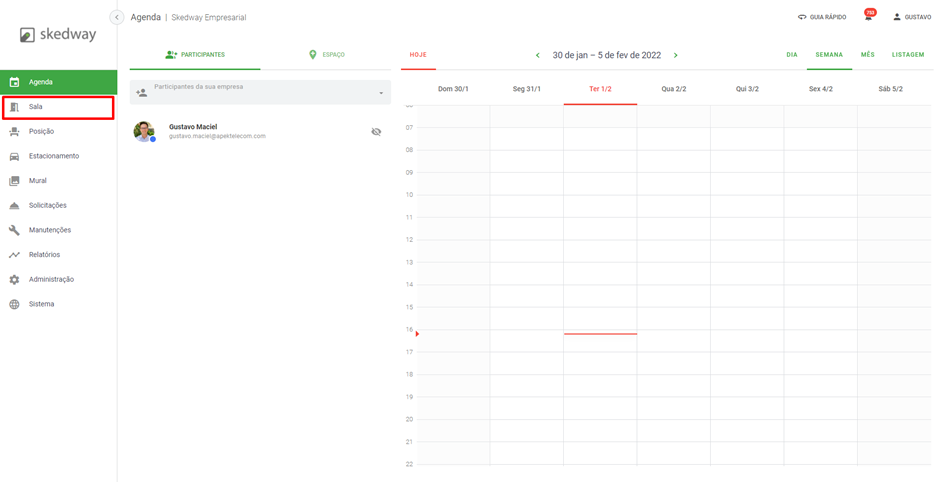Toggle visibility of Gustavo Maciel's agenda
This screenshot has height=482, width=945.
[x=376, y=132]
